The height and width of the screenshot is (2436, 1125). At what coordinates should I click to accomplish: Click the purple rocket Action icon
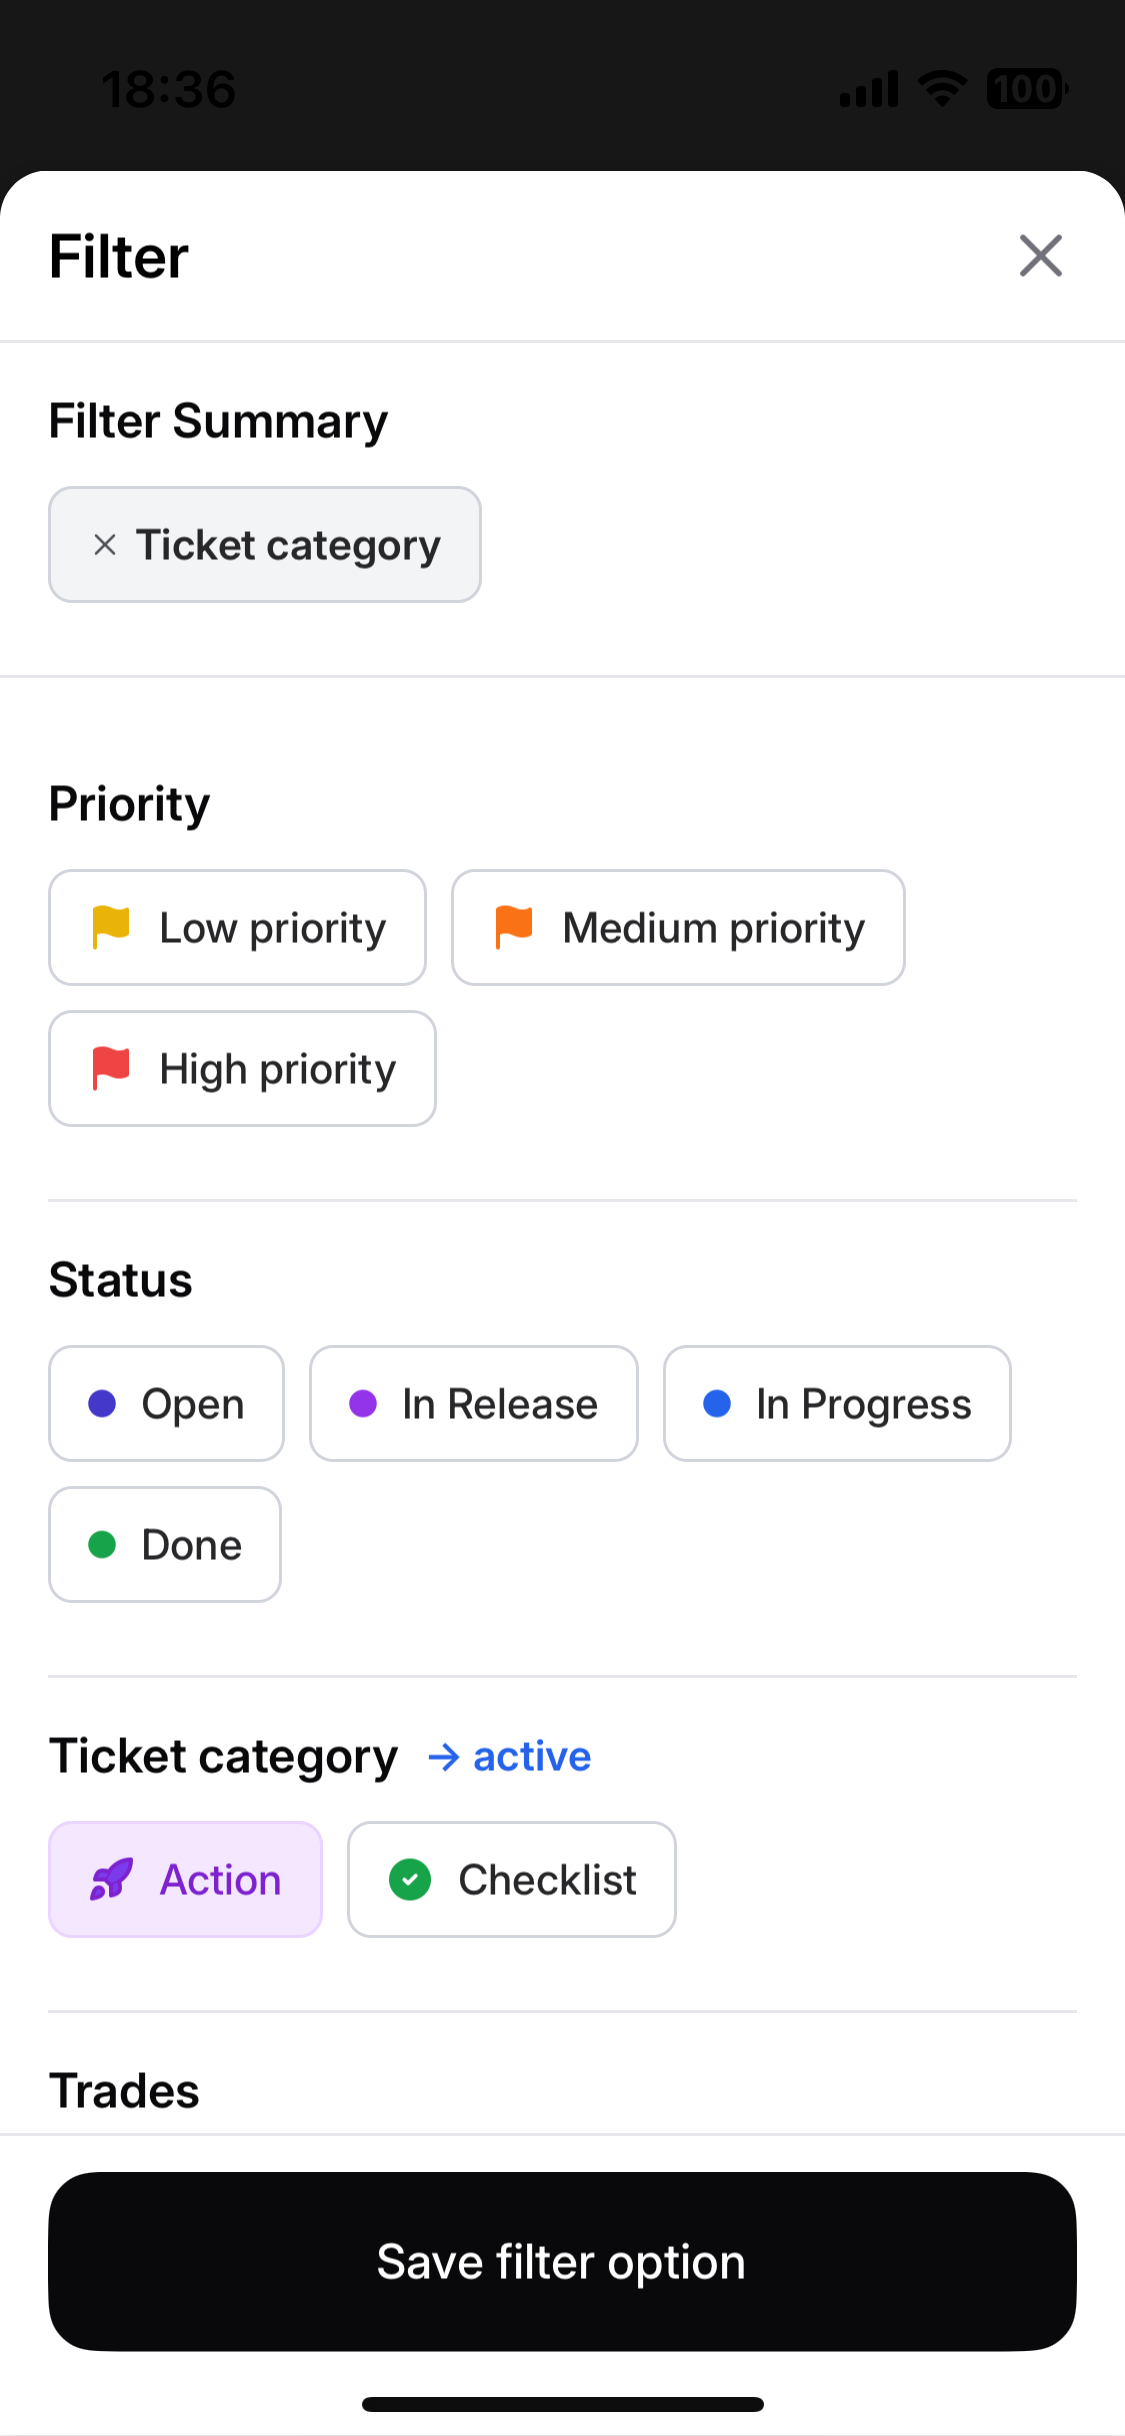tap(111, 1880)
